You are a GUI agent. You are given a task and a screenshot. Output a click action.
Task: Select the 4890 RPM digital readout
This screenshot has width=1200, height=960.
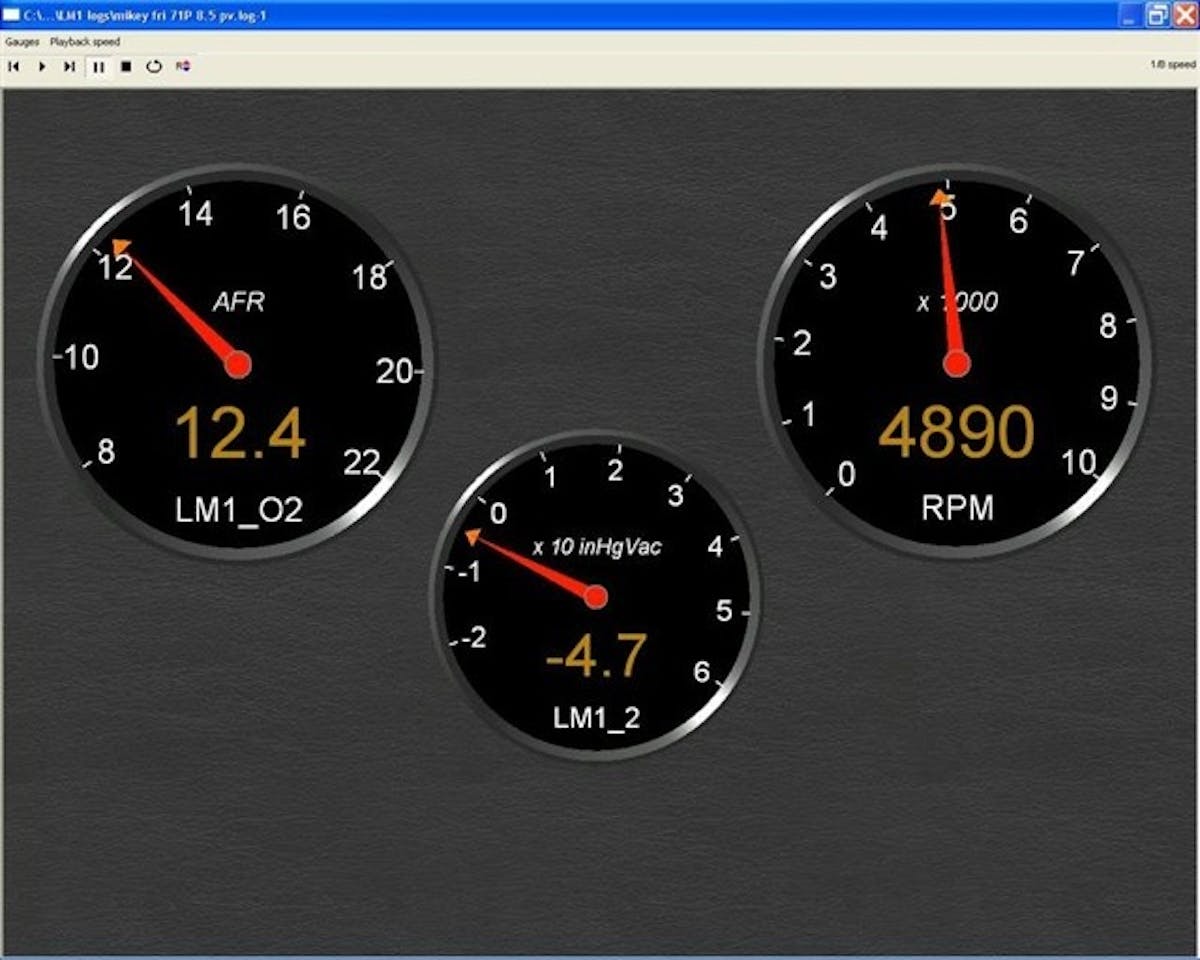tap(956, 432)
